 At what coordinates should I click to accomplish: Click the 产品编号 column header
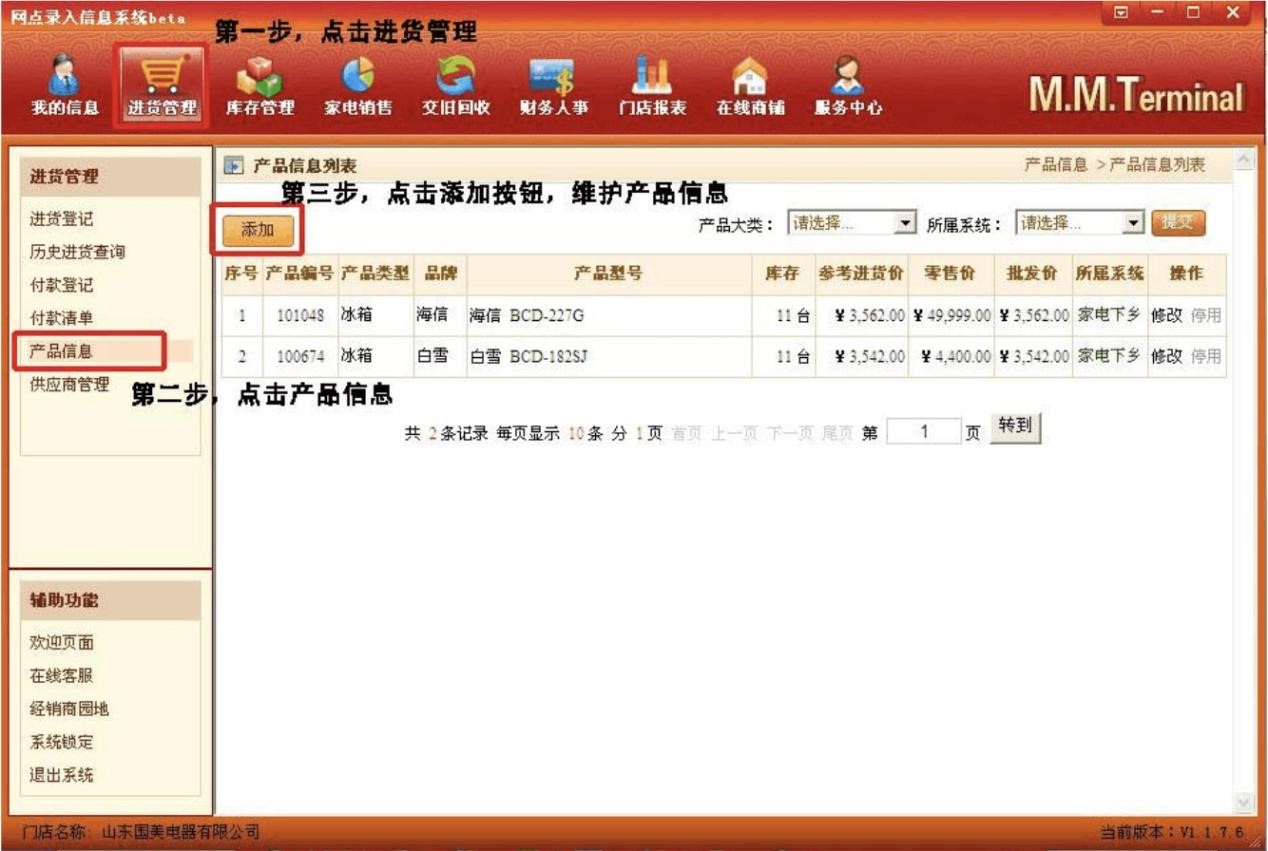300,274
